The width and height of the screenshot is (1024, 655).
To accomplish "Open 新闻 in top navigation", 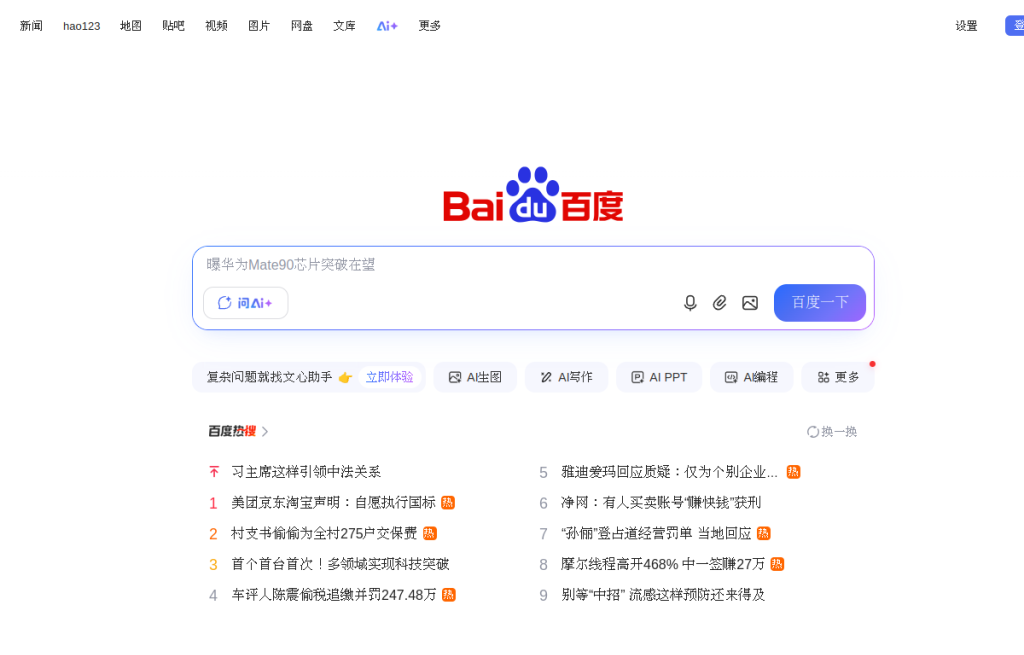I will click(x=31, y=26).
